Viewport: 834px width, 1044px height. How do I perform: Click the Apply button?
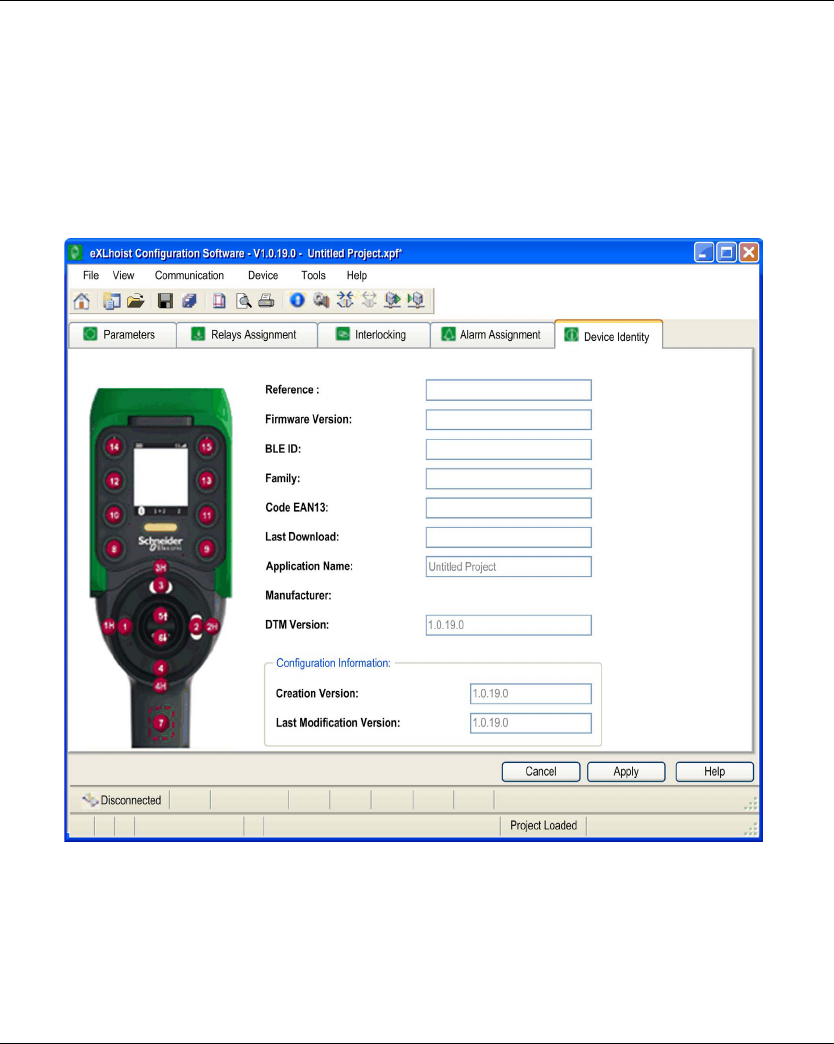click(626, 771)
